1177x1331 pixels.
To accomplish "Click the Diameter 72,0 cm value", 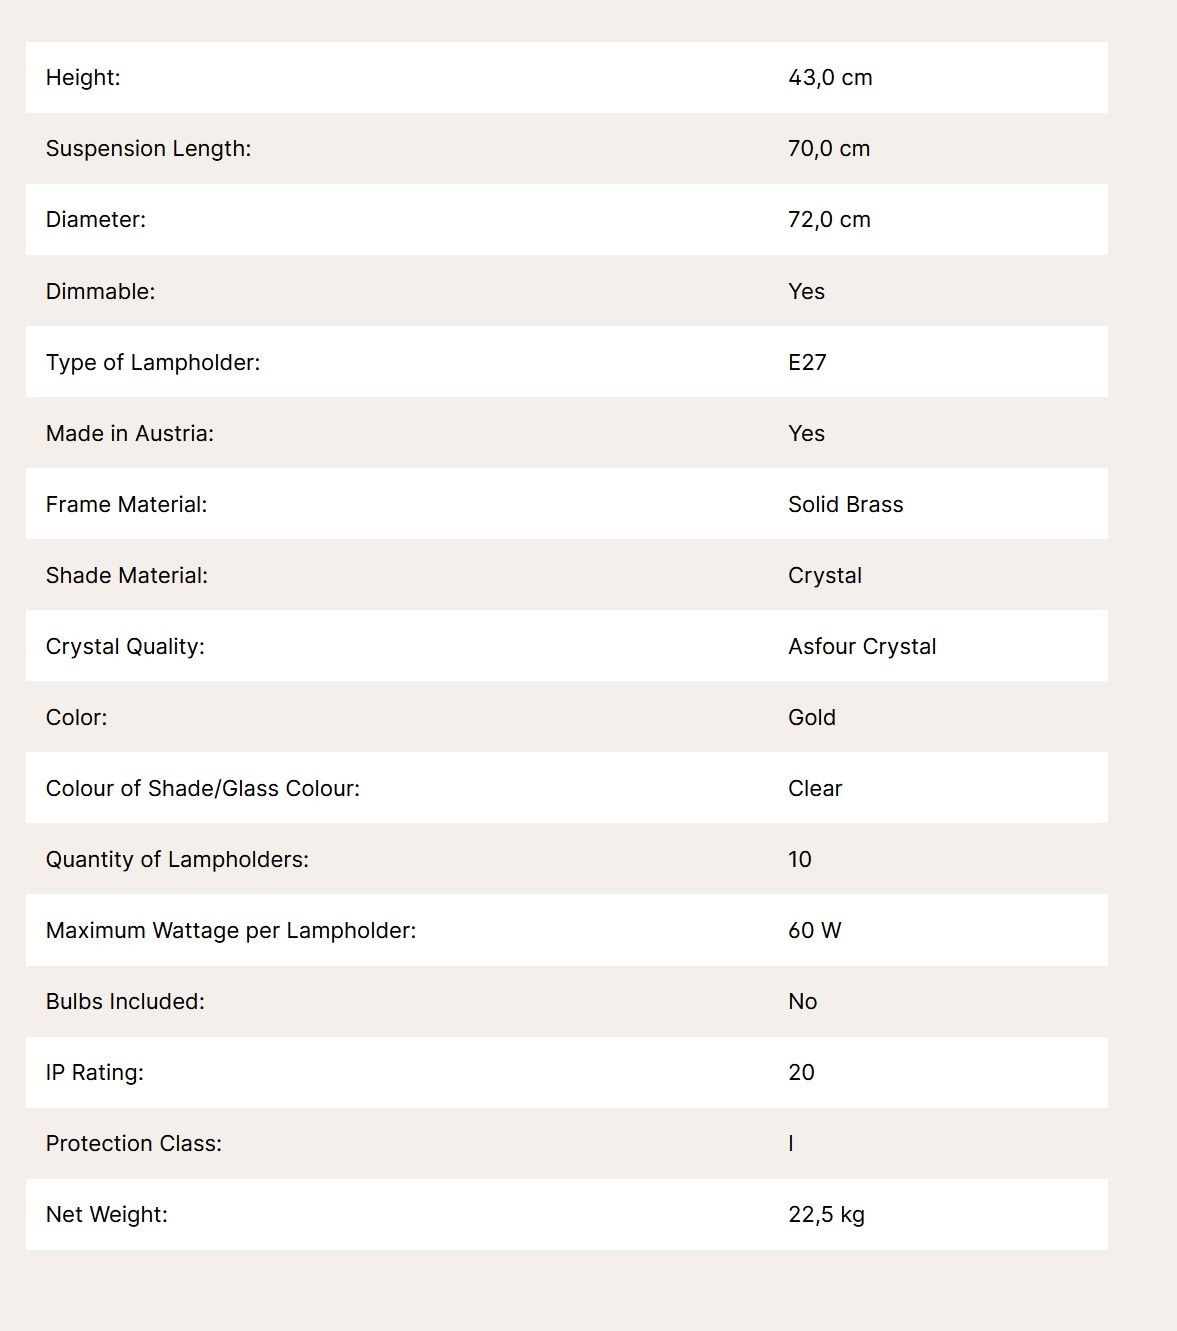I will pos(829,219).
